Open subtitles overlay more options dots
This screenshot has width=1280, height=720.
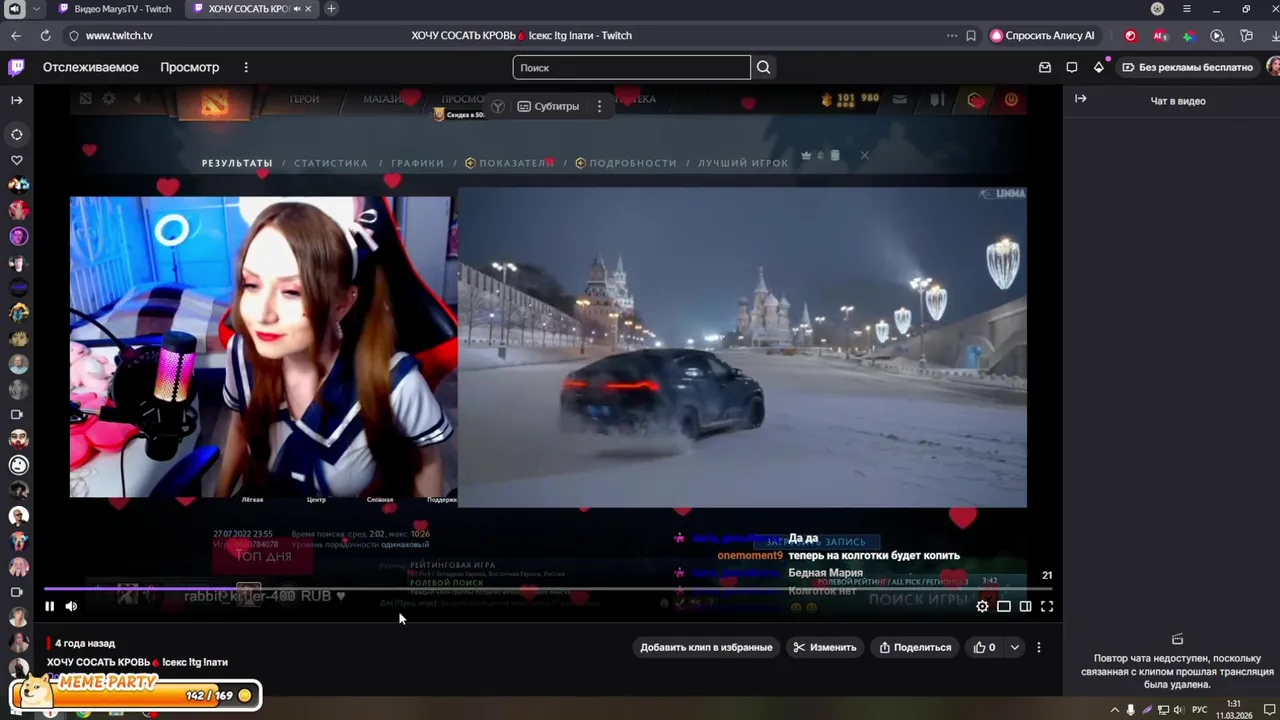pyautogui.click(x=599, y=106)
